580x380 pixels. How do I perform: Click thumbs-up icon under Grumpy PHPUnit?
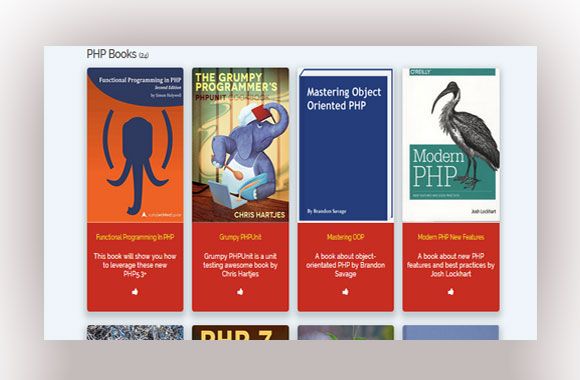click(240, 292)
